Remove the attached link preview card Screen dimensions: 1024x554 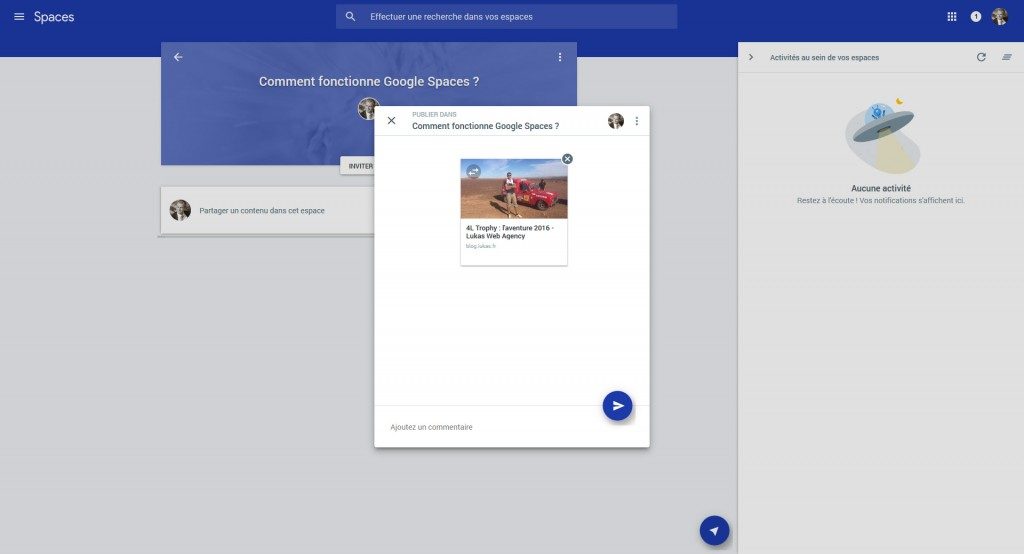pyautogui.click(x=567, y=159)
